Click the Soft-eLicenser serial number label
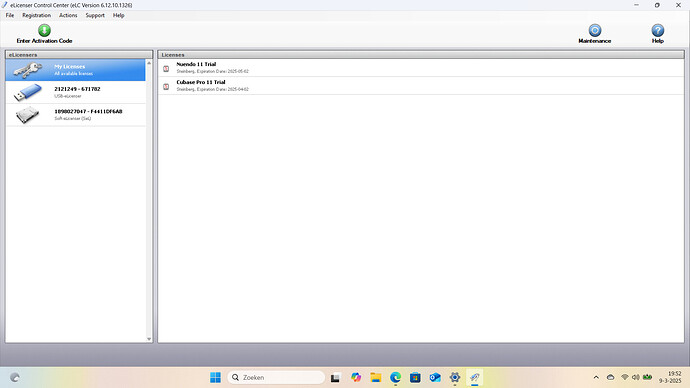This screenshot has height=388, width=690. pyautogui.click(x=88, y=111)
